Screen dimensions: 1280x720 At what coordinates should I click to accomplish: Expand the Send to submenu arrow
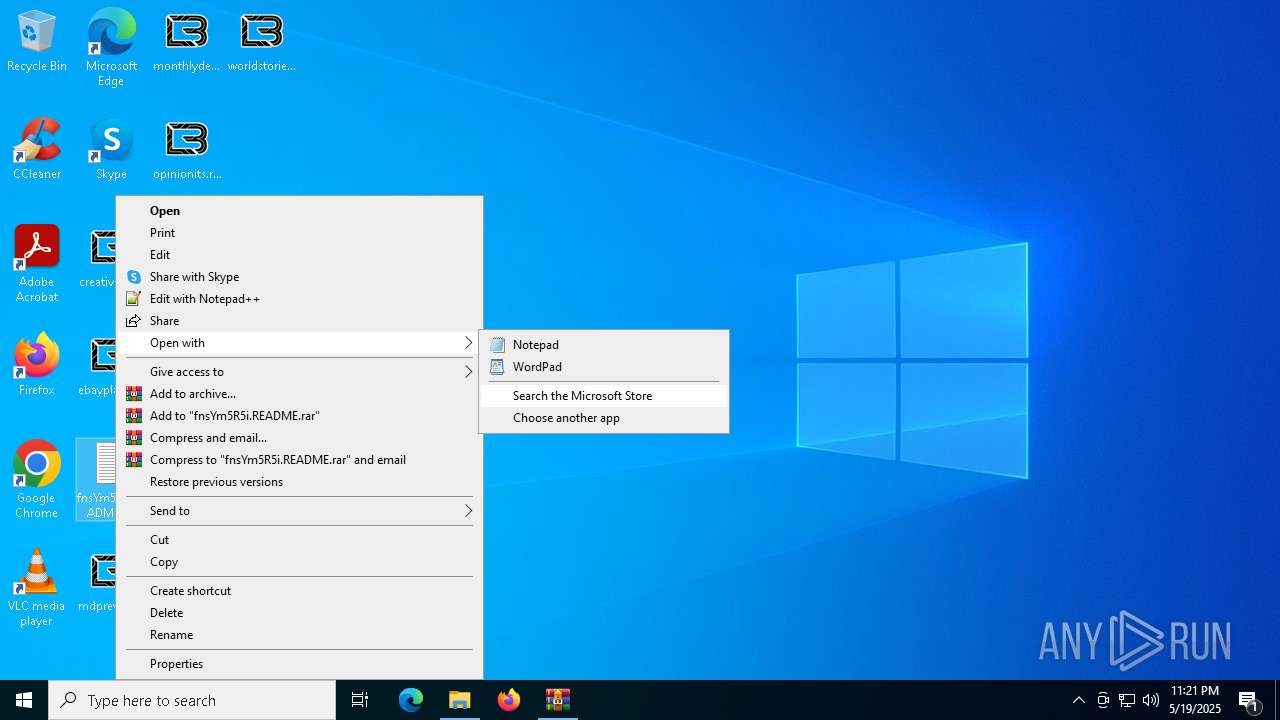tap(468, 511)
